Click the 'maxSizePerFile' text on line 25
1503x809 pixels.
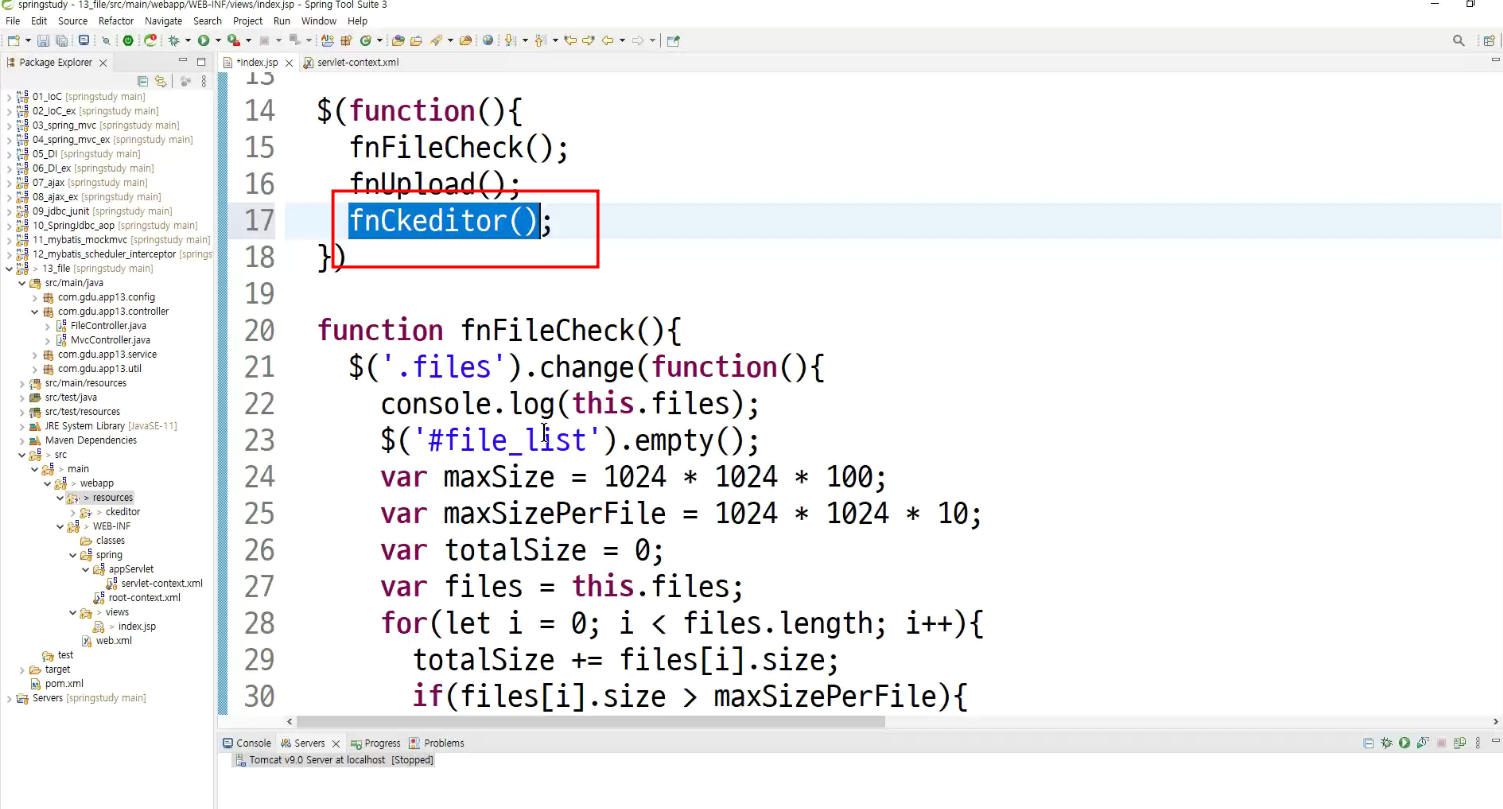[555, 514]
